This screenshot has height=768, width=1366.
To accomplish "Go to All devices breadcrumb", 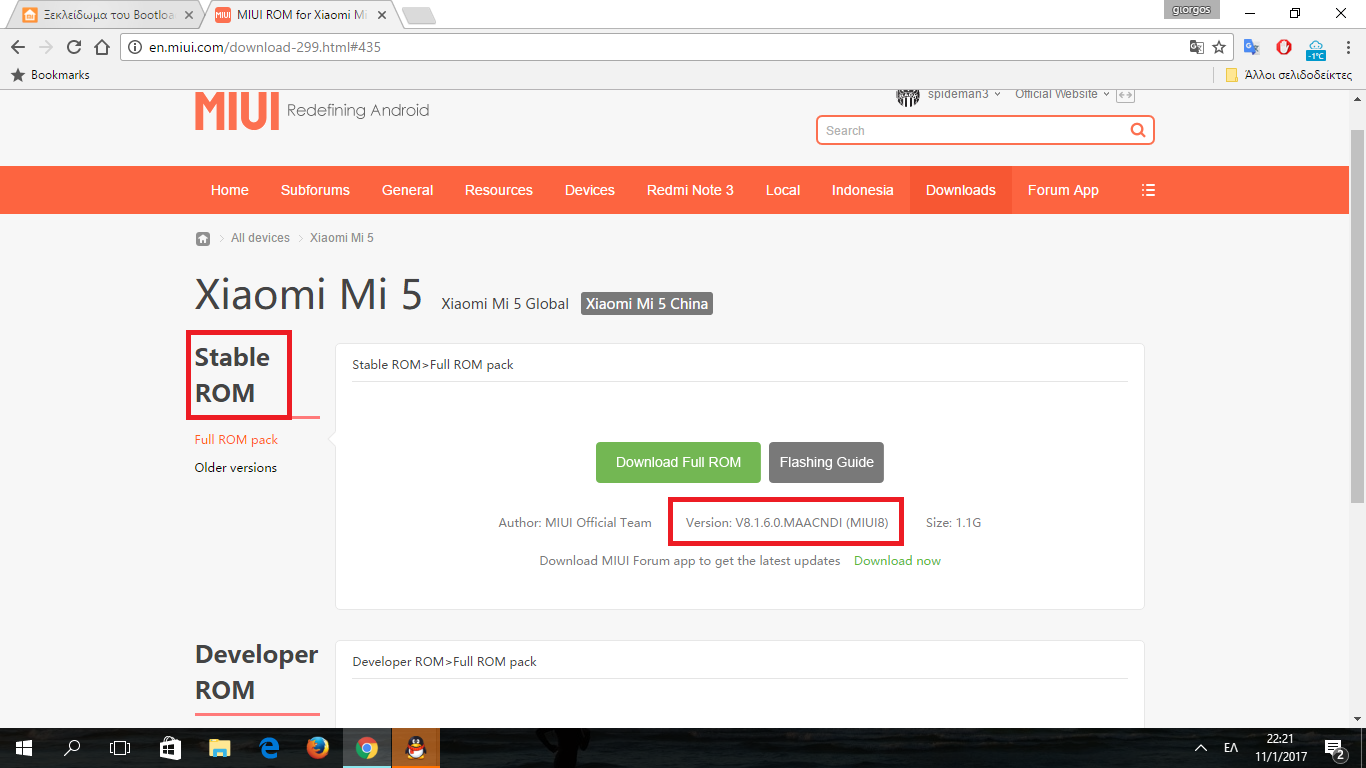I will pyautogui.click(x=260, y=238).
